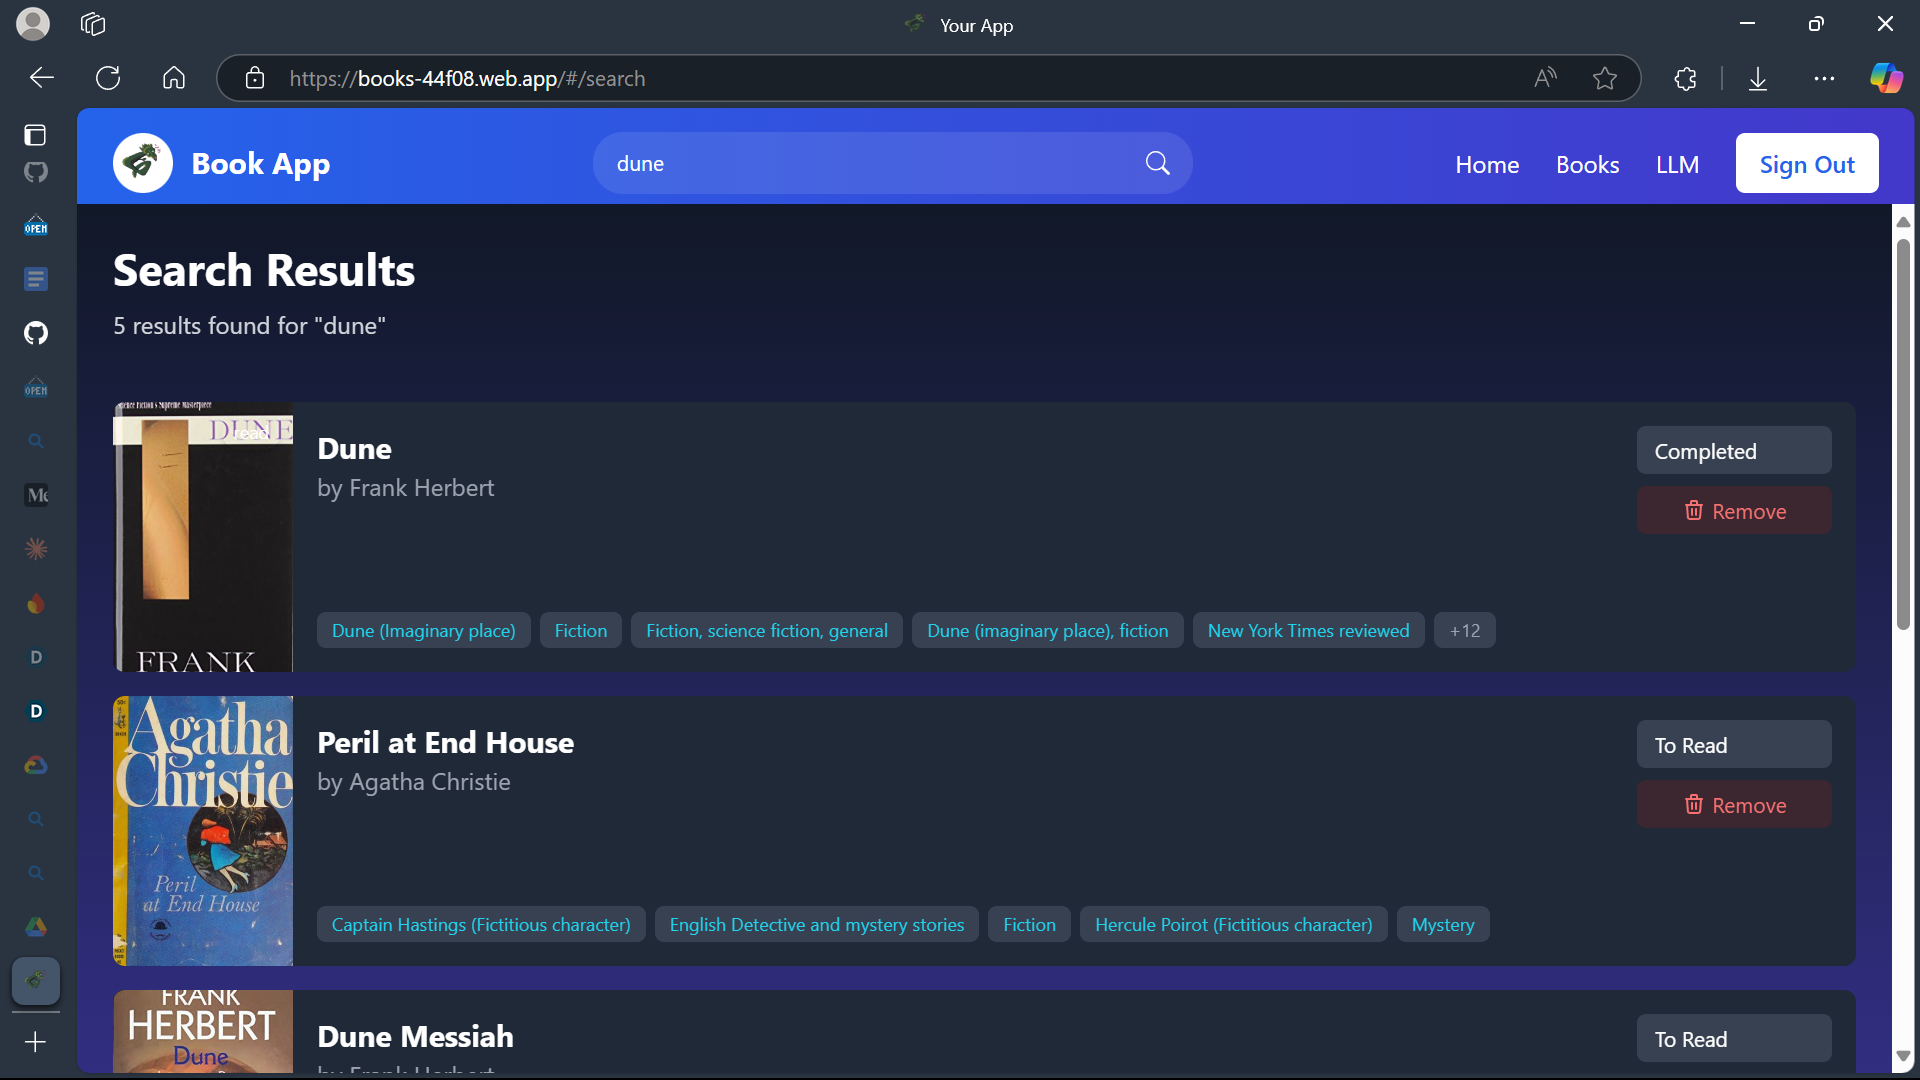Add page to favorites with star icon
This screenshot has height=1080, width=1920.
[x=1604, y=78]
